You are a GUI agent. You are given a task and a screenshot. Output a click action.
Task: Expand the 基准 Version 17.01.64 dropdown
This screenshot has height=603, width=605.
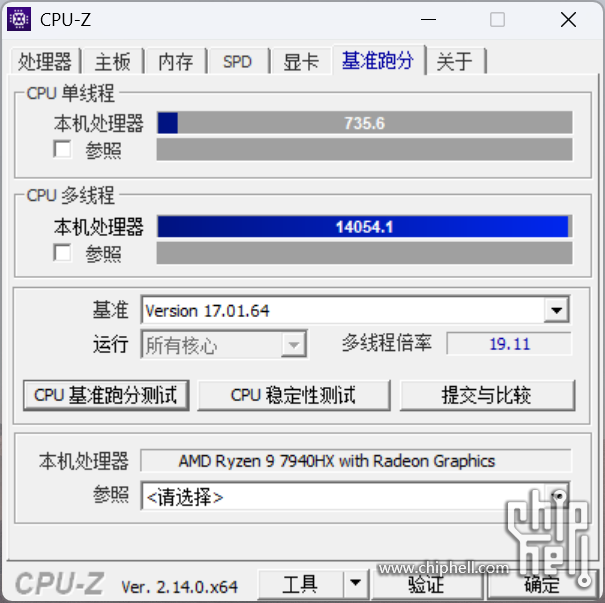tap(556, 310)
